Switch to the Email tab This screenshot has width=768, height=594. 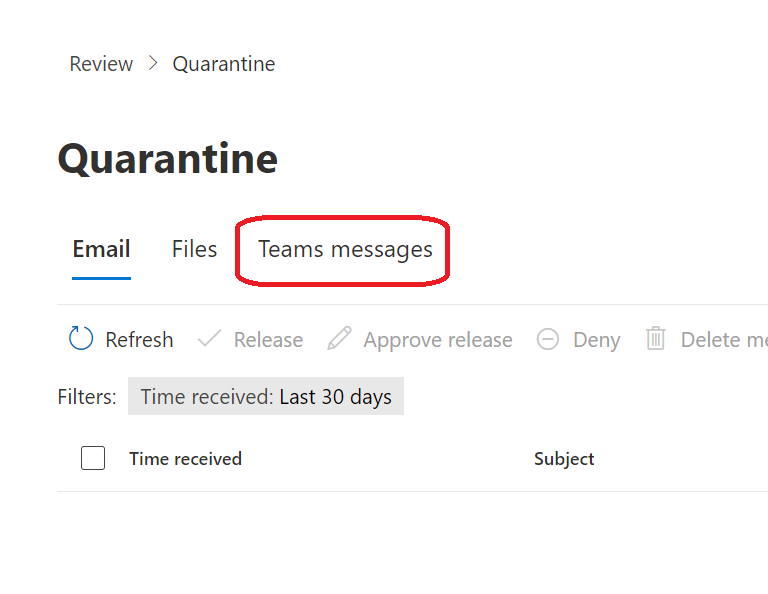(x=101, y=249)
